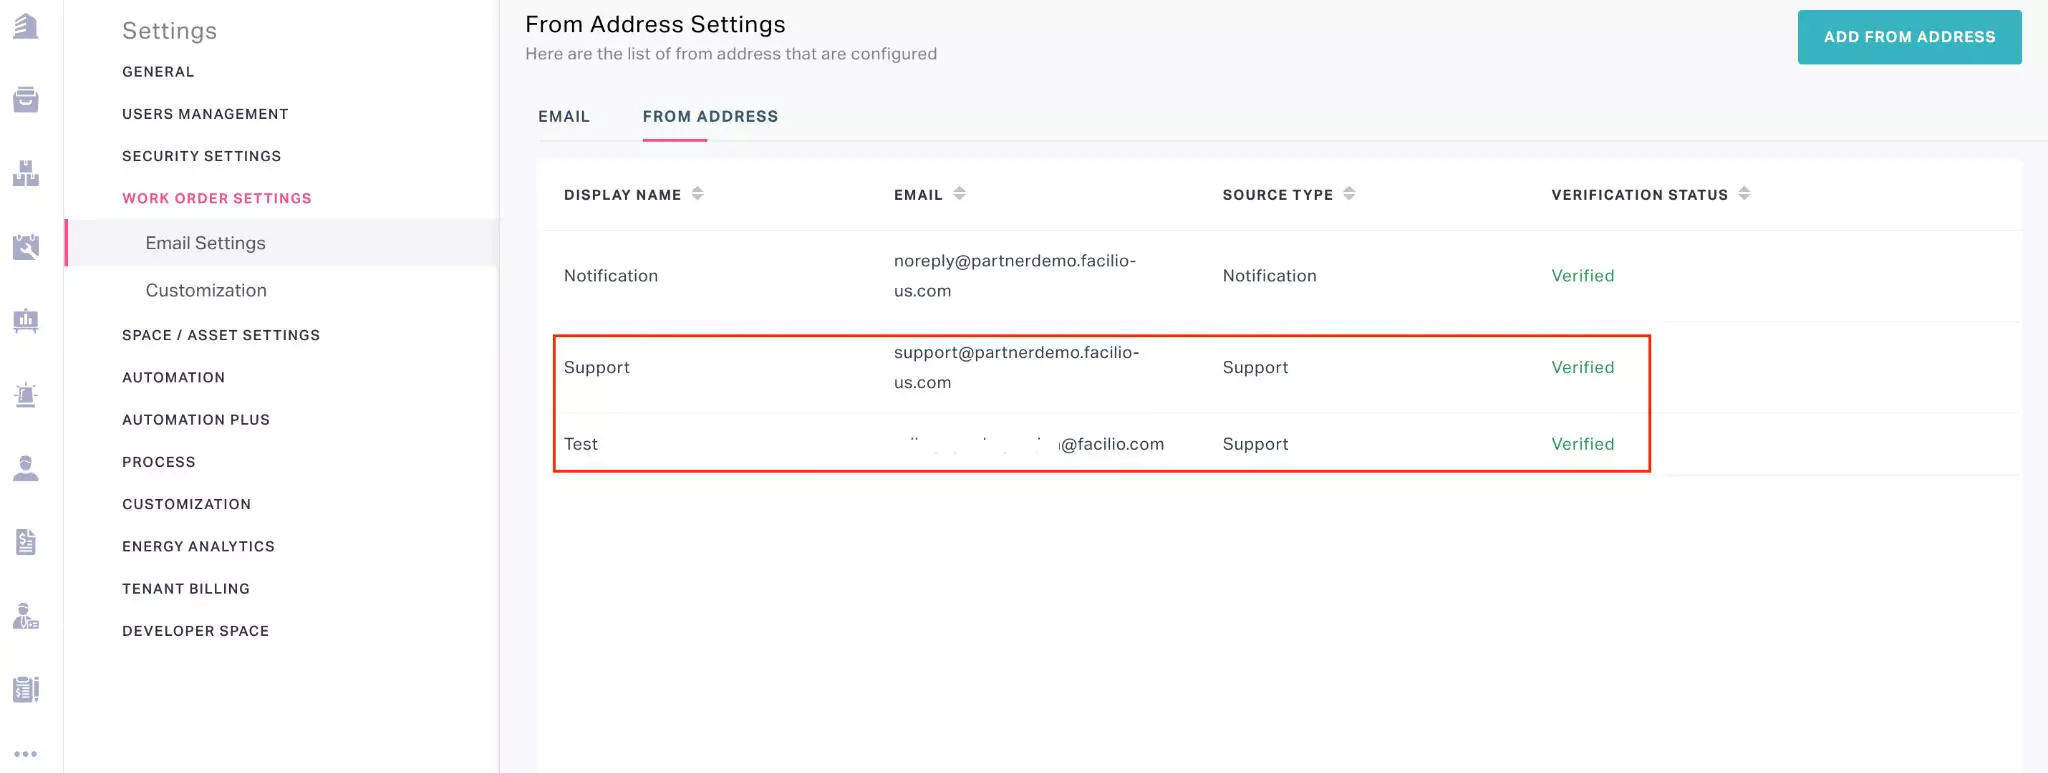Show more modules via ellipsis icon
This screenshot has width=2048, height=773.
[26, 754]
